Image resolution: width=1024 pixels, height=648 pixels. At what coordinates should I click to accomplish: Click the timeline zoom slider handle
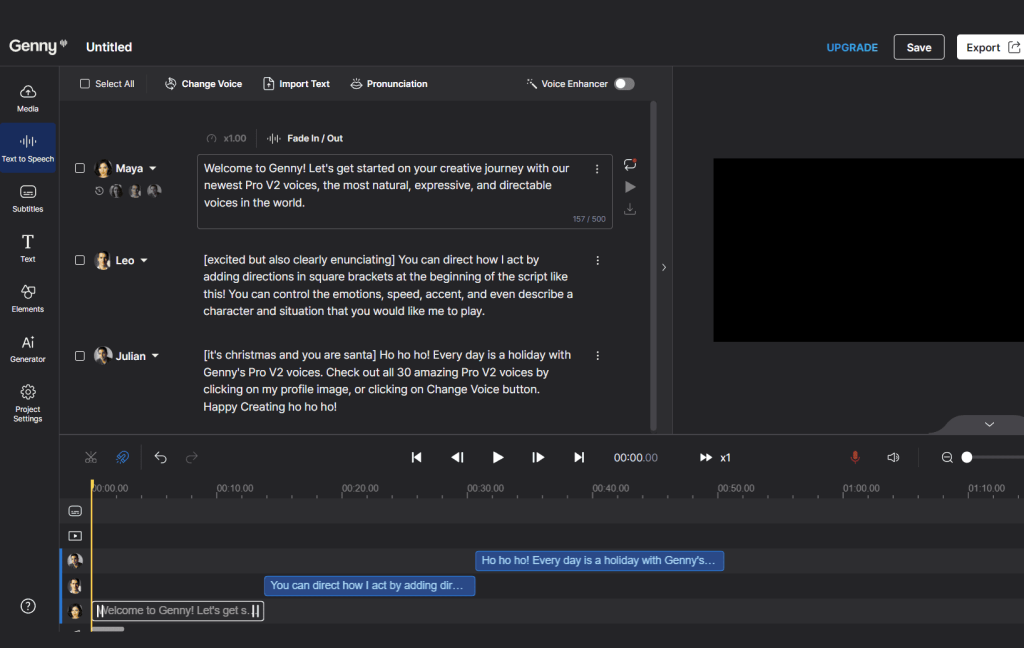tap(967, 457)
